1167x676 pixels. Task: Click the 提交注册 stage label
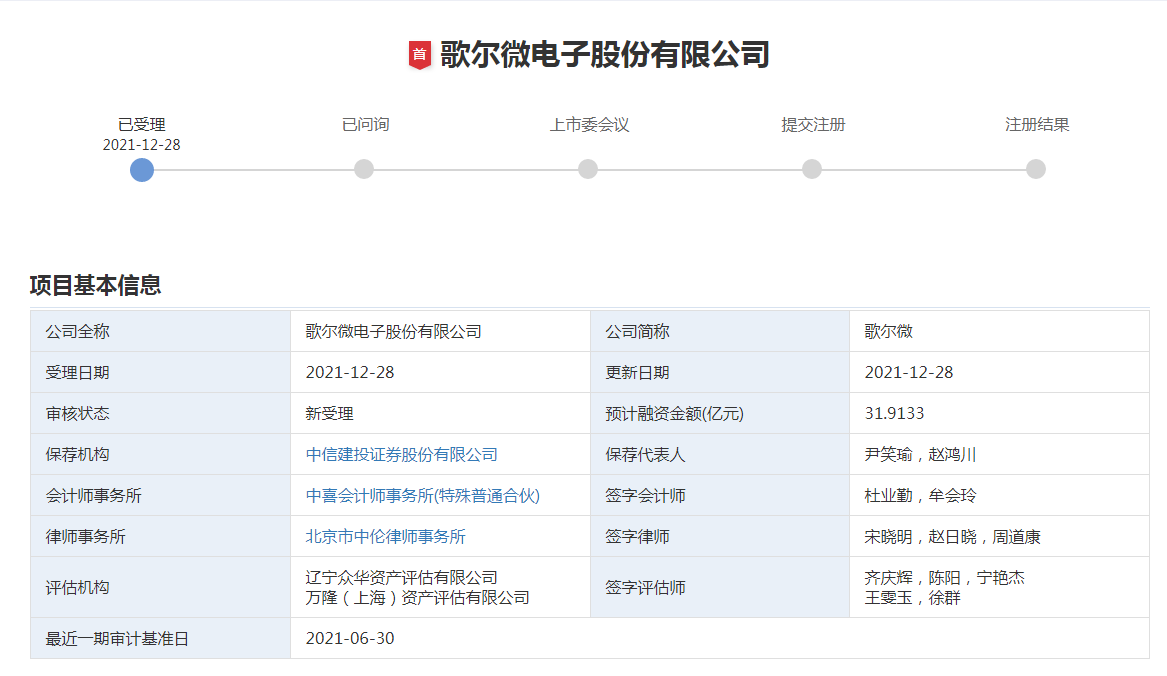tap(813, 125)
